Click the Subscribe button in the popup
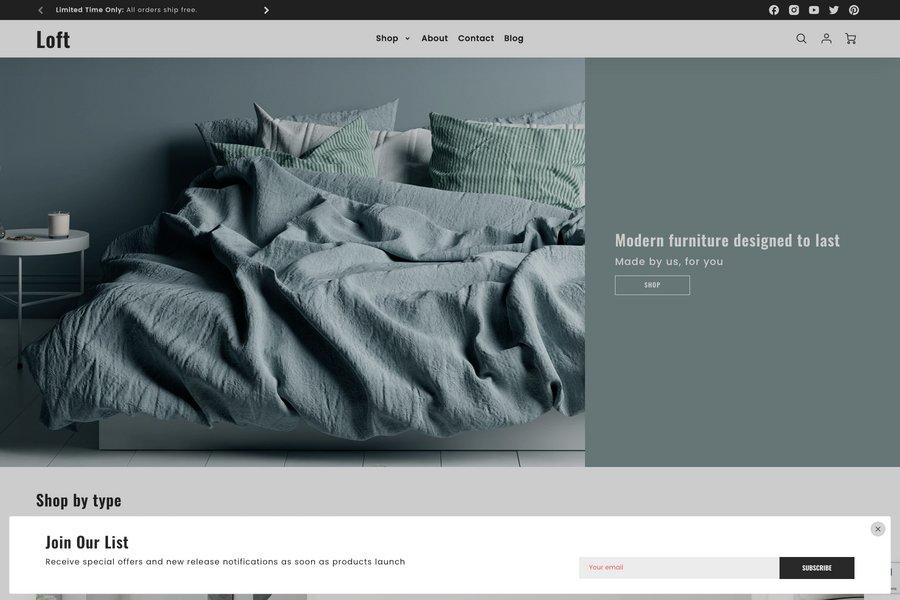The height and width of the screenshot is (600, 900). pyautogui.click(x=816, y=567)
